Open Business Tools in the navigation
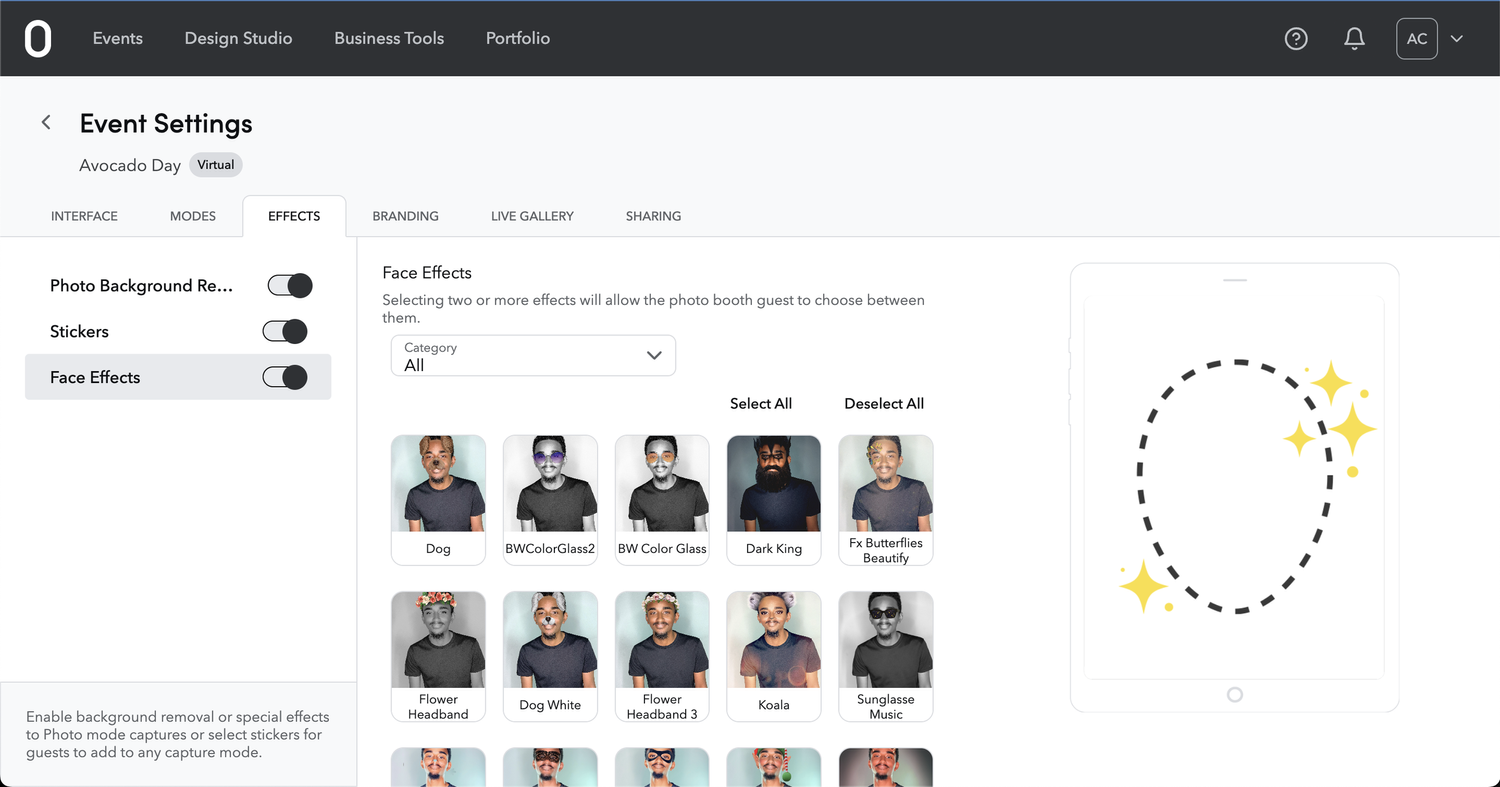Viewport: 1500px width, 787px height. (389, 38)
